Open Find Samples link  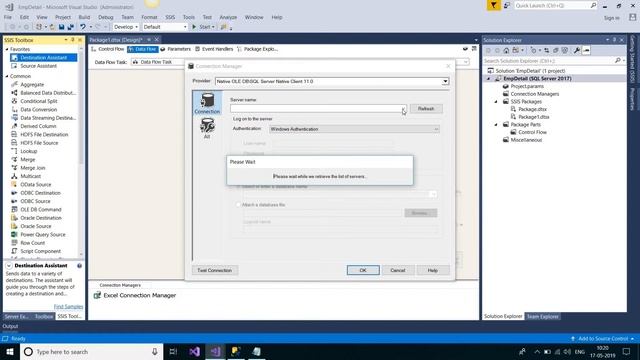[x=68, y=307]
